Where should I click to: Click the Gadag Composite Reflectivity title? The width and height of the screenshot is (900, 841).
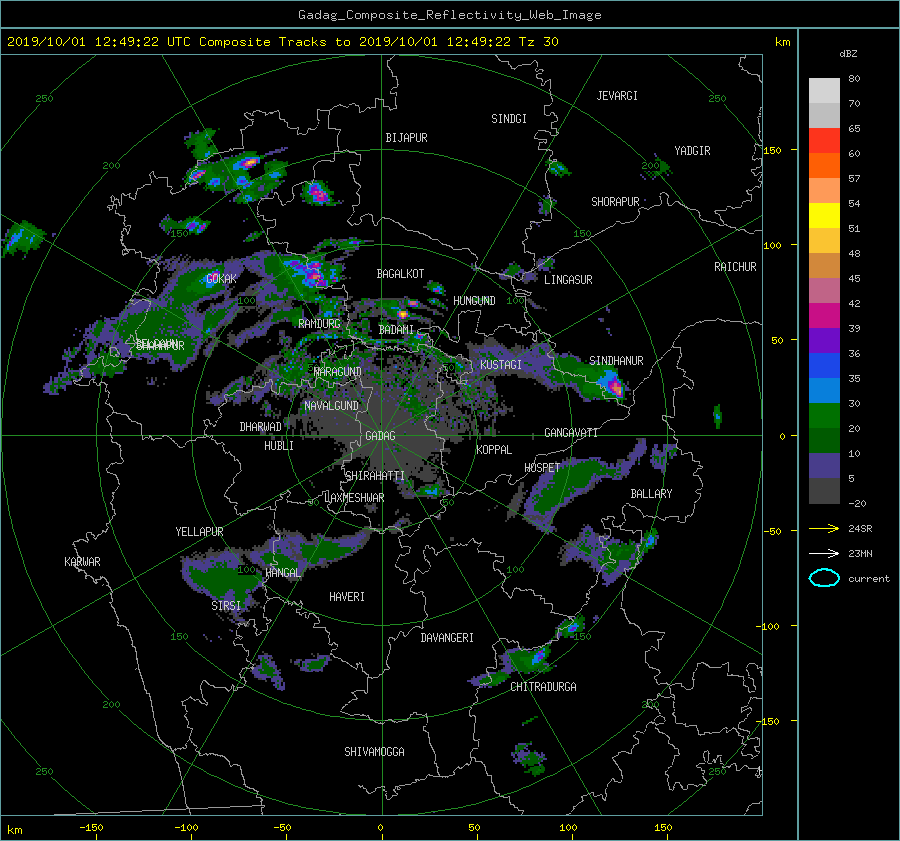[450, 15]
